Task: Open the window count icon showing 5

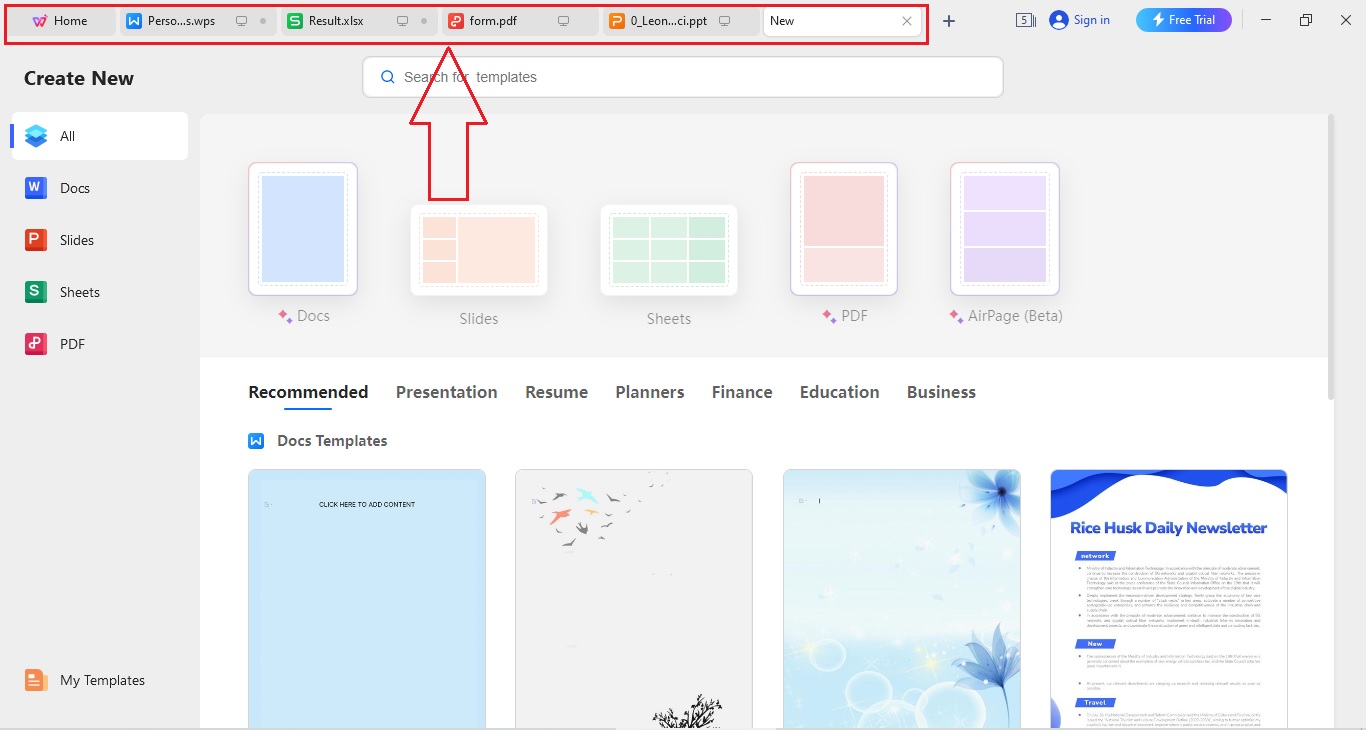Action: [x=1025, y=20]
